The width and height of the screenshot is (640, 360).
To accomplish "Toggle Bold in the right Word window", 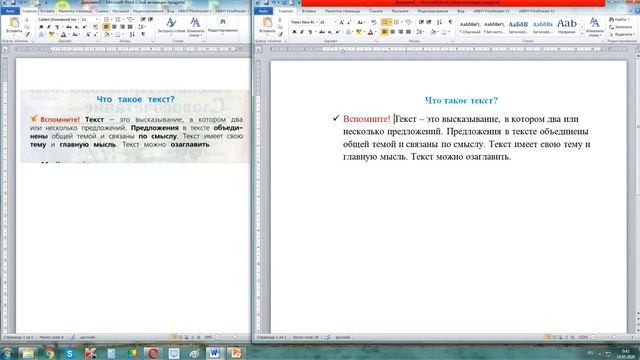I will tap(294, 32).
